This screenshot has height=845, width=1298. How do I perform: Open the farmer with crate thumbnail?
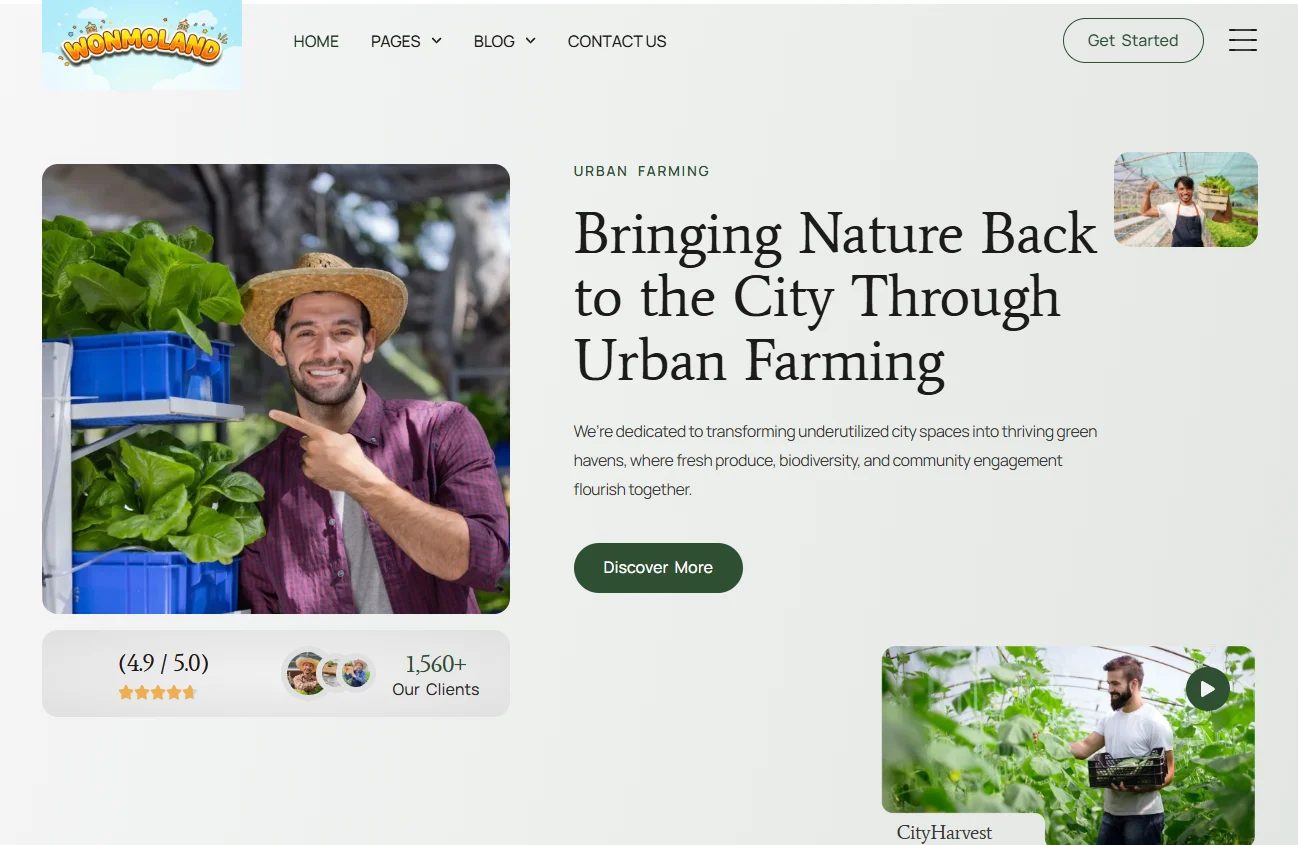[1186, 199]
